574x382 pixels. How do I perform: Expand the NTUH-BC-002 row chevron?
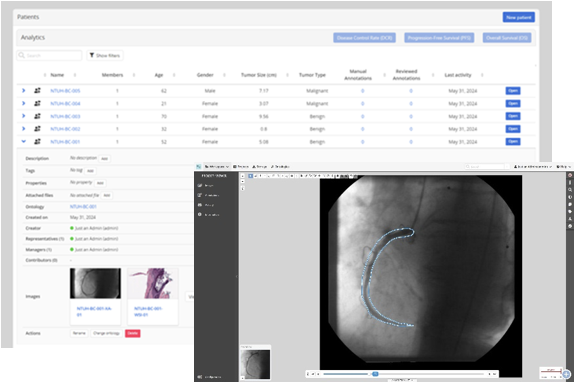coord(23,129)
